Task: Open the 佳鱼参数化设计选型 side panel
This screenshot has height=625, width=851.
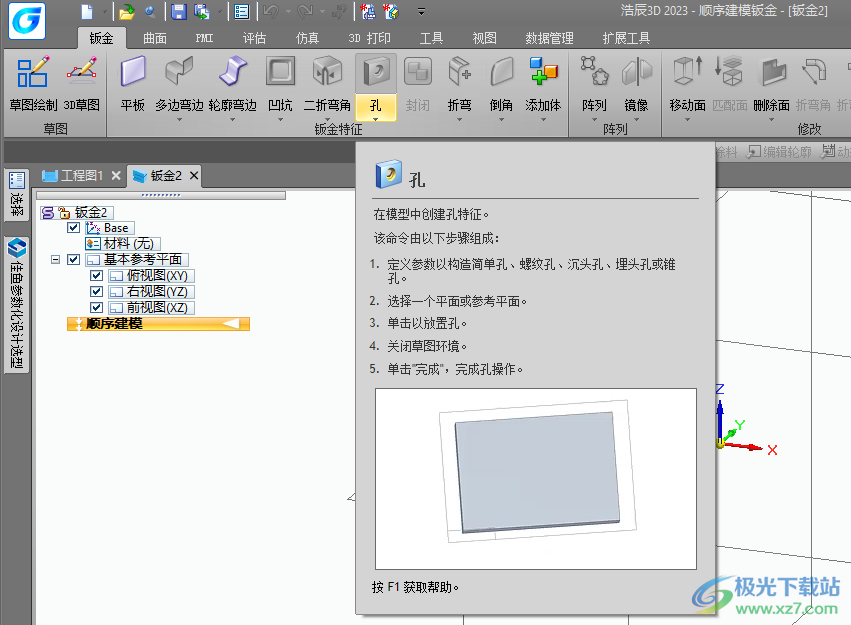Action: [17, 304]
